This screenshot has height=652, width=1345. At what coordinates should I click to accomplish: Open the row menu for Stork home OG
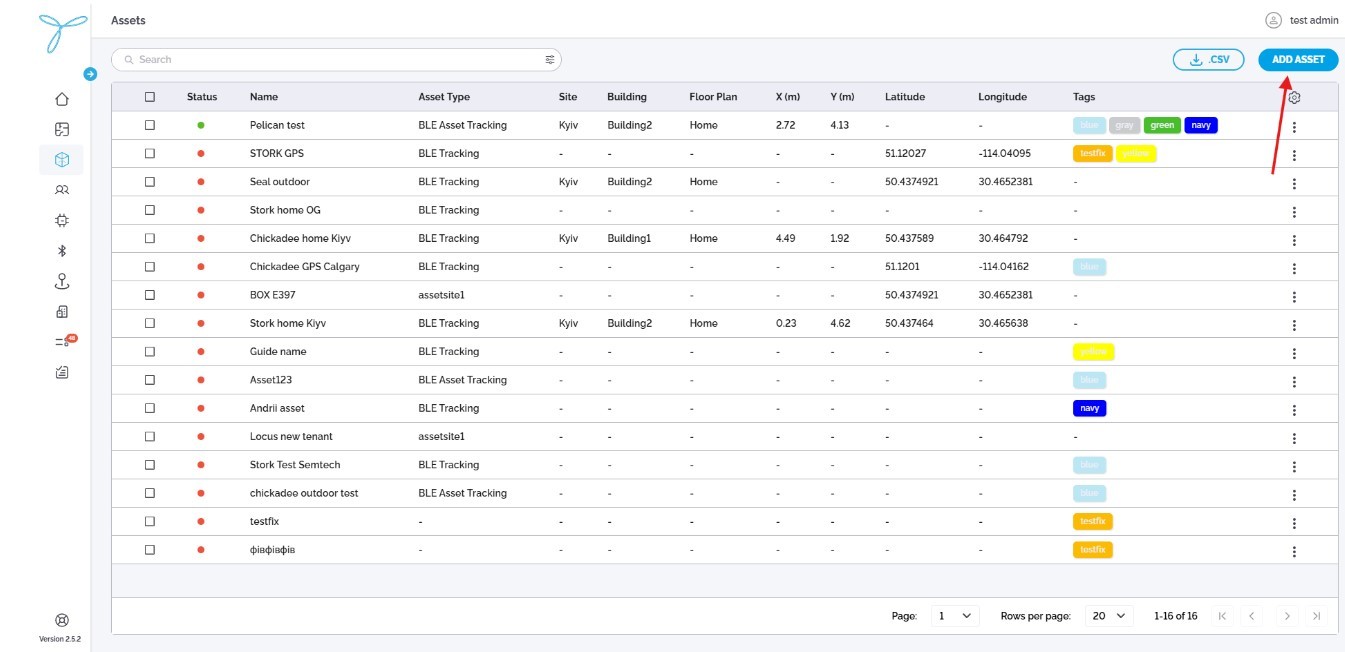(1294, 212)
